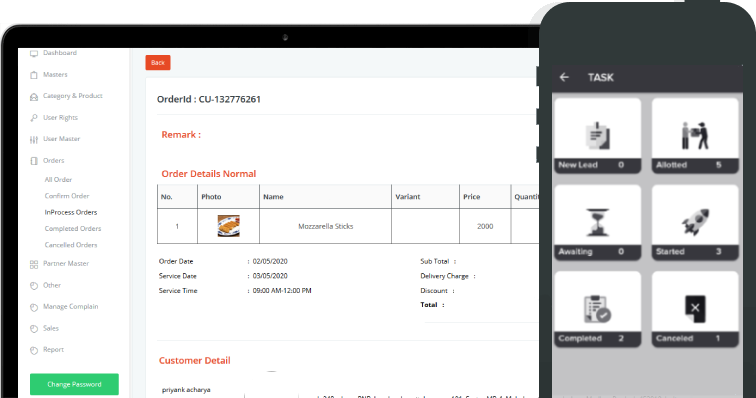Open Category & Product menu
Viewport: 756px width, 398px height.
tap(73, 96)
